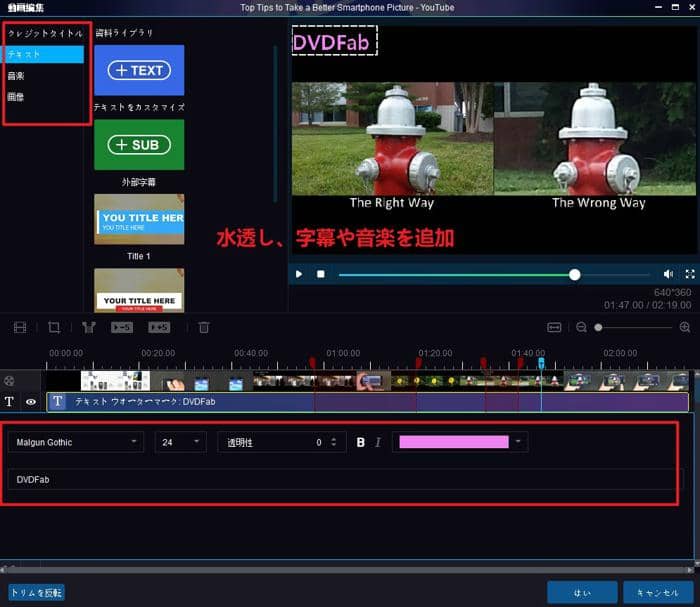This screenshot has height=607, width=700.
Task: Click the 01:47:00 / 02:19:00 time display
Action: pyautogui.click(x=647, y=305)
